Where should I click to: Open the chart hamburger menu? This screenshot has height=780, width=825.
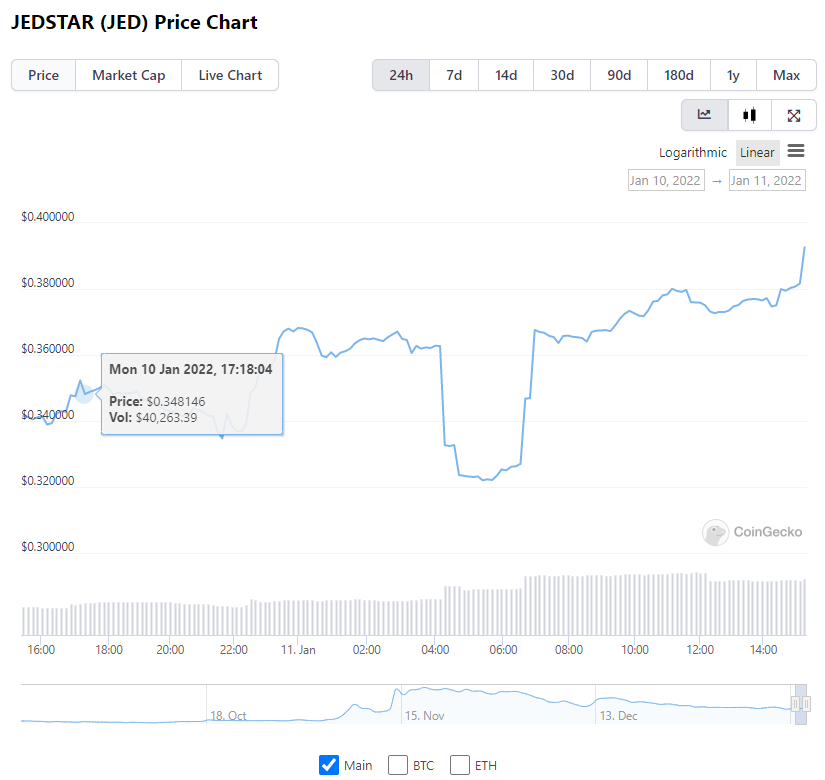click(795, 152)
